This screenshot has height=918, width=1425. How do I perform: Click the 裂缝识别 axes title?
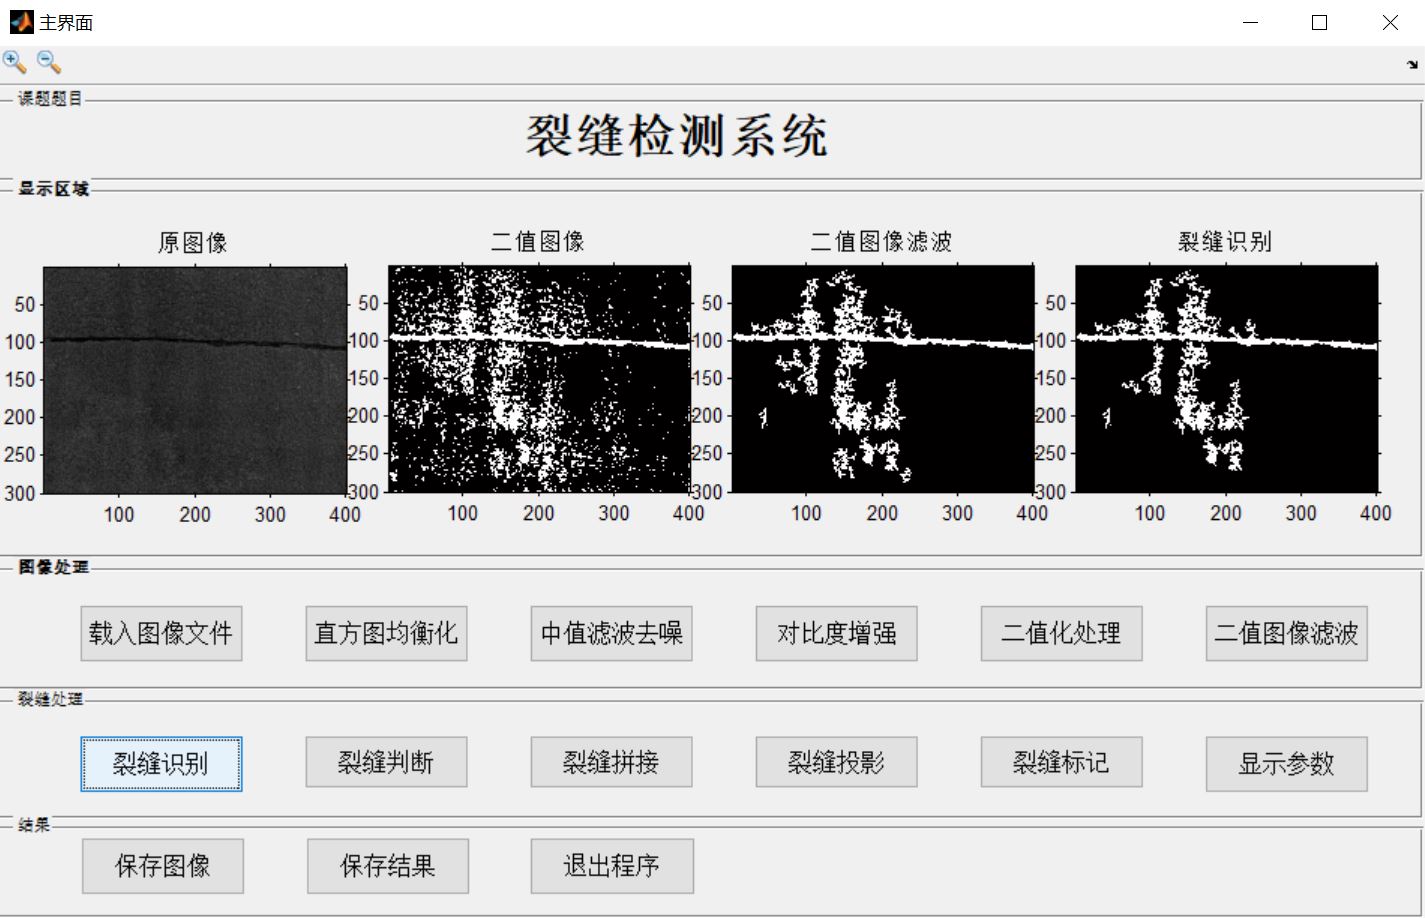[x=1225, y=242]
